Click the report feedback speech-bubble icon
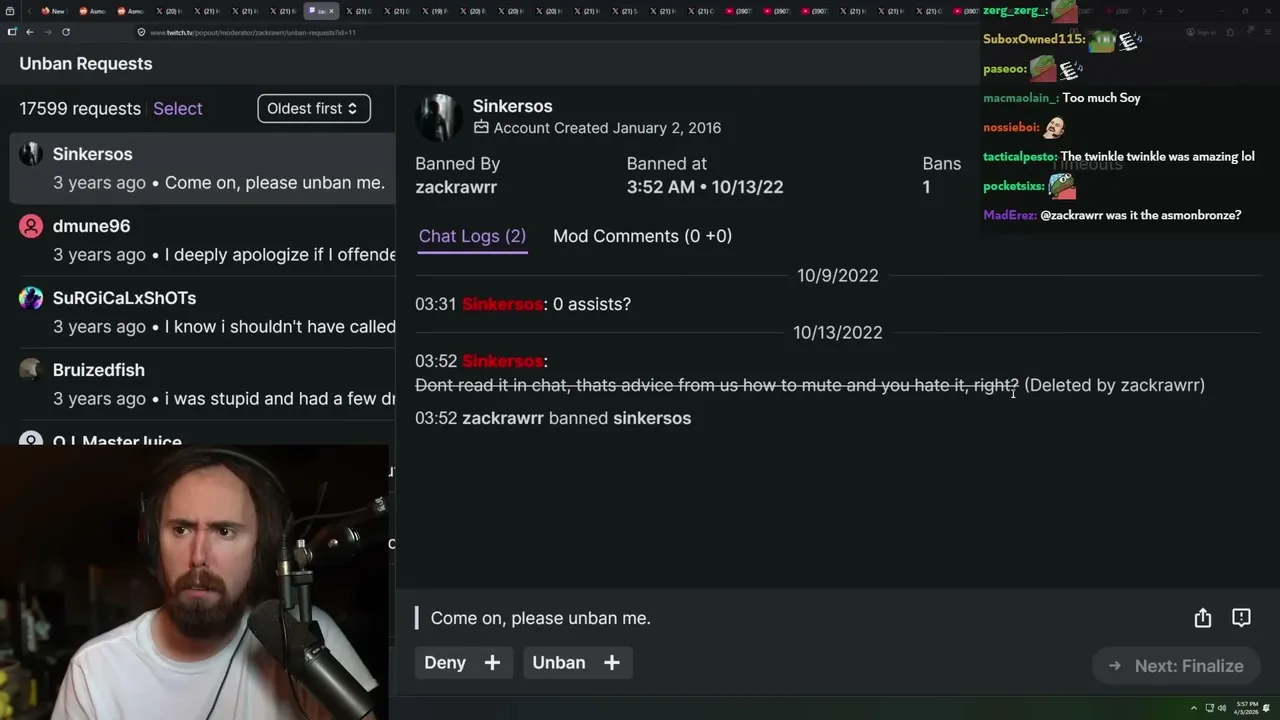This screenshot has height=720, width=1280. 1241,618
